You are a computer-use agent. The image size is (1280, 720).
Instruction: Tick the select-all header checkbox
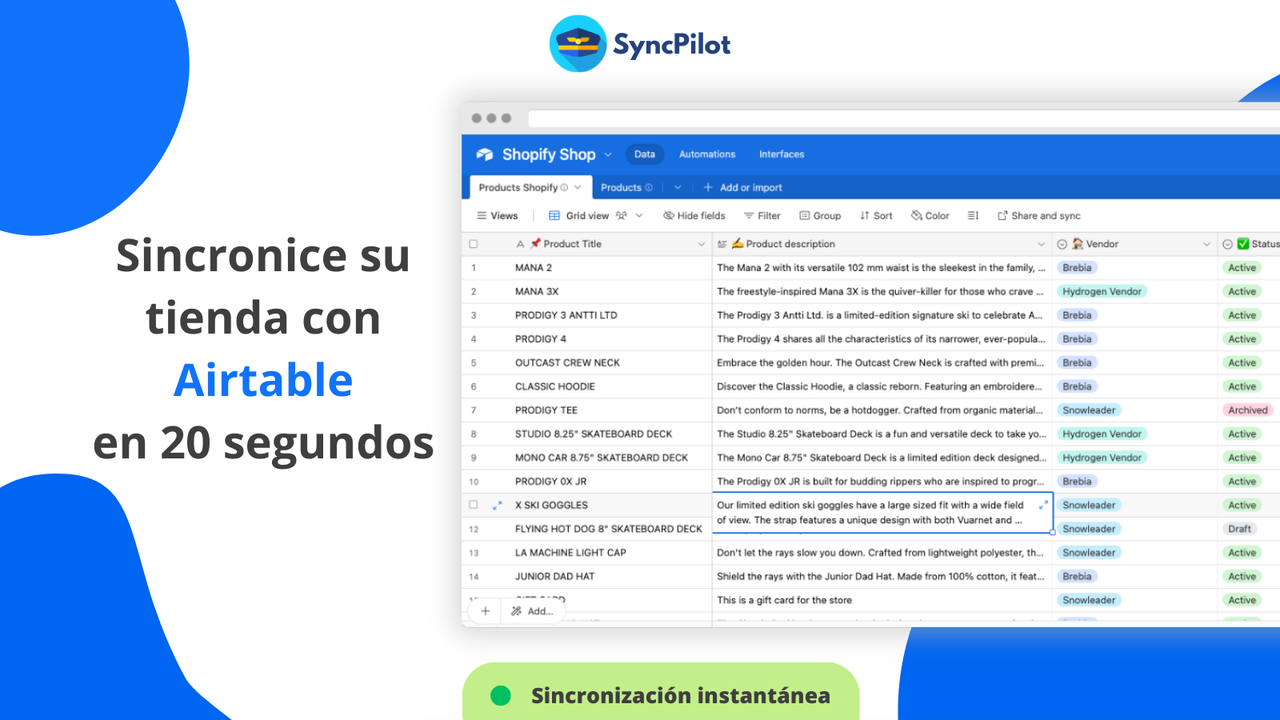click(x=473, y=244)
